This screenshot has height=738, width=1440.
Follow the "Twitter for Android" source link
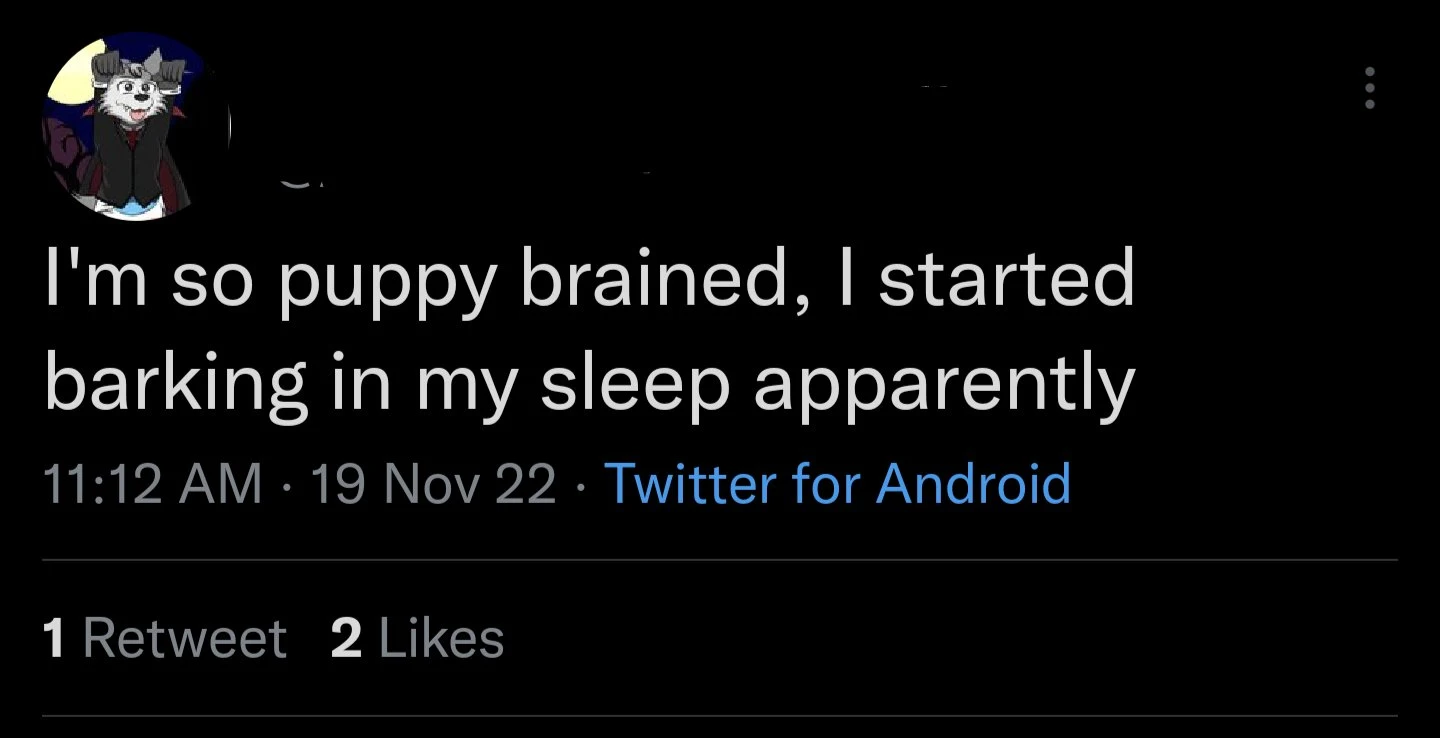click(x=838, y=483)
